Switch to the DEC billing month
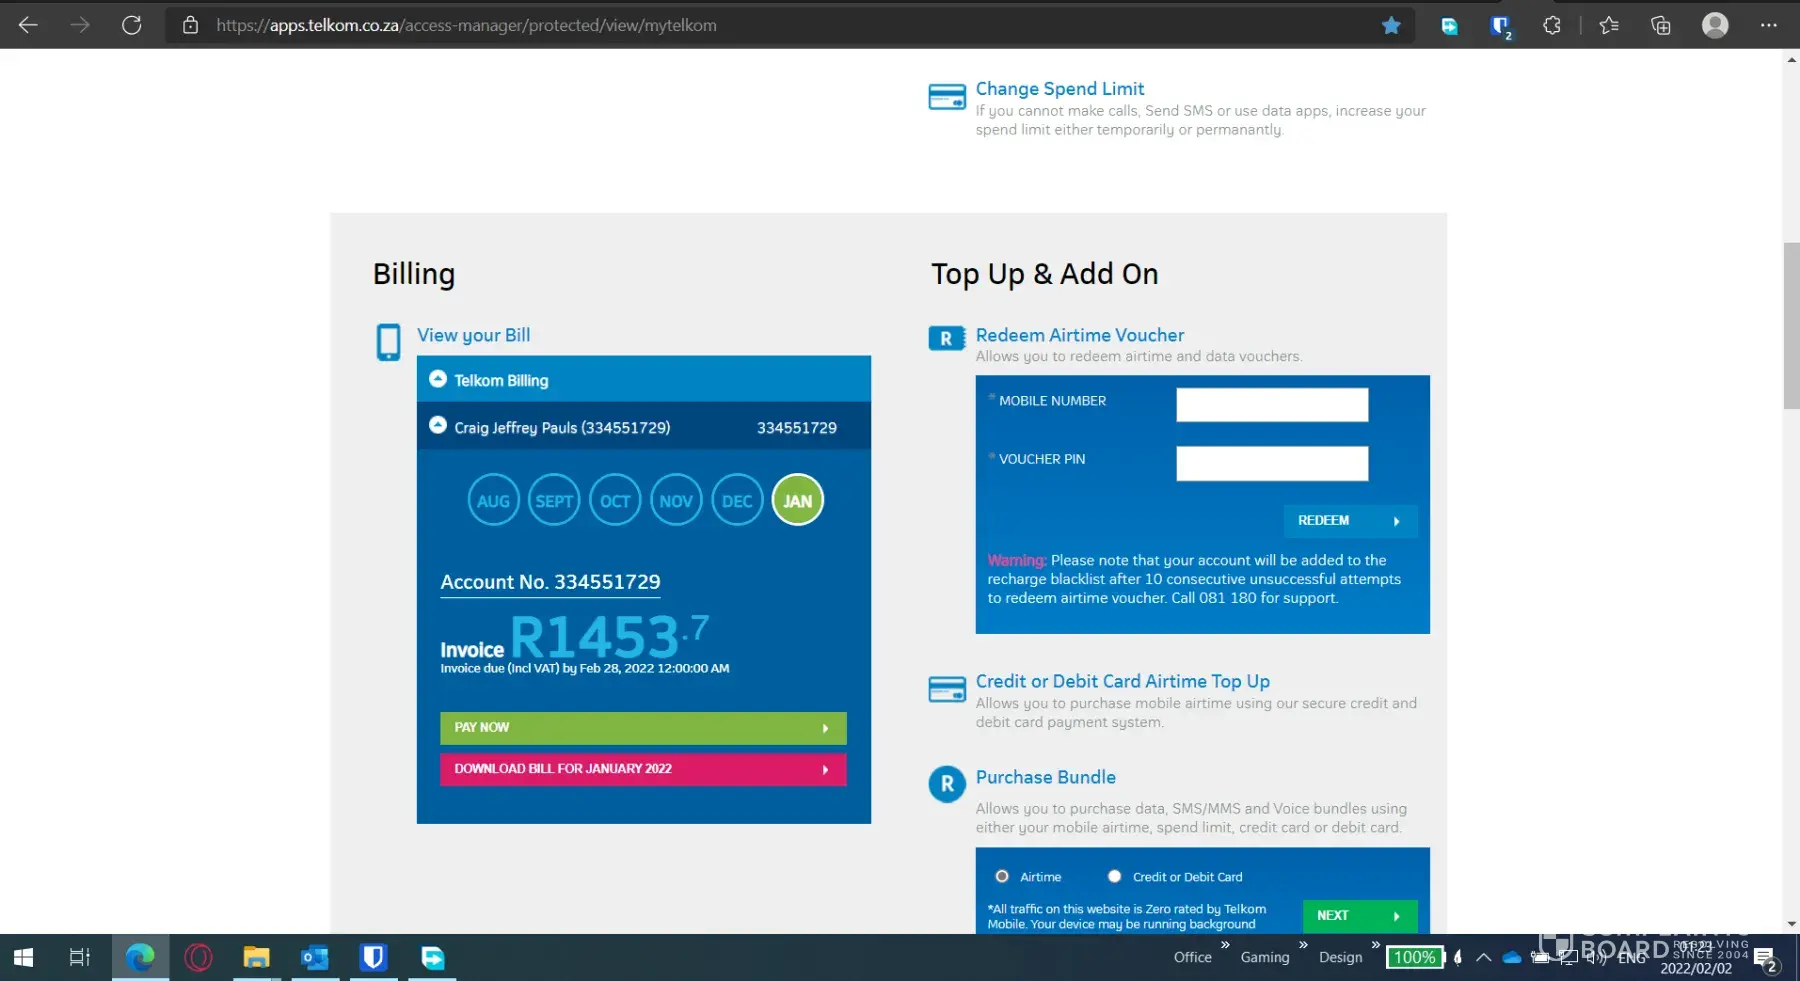This screenshot has height=981, width=1800. 737,501
